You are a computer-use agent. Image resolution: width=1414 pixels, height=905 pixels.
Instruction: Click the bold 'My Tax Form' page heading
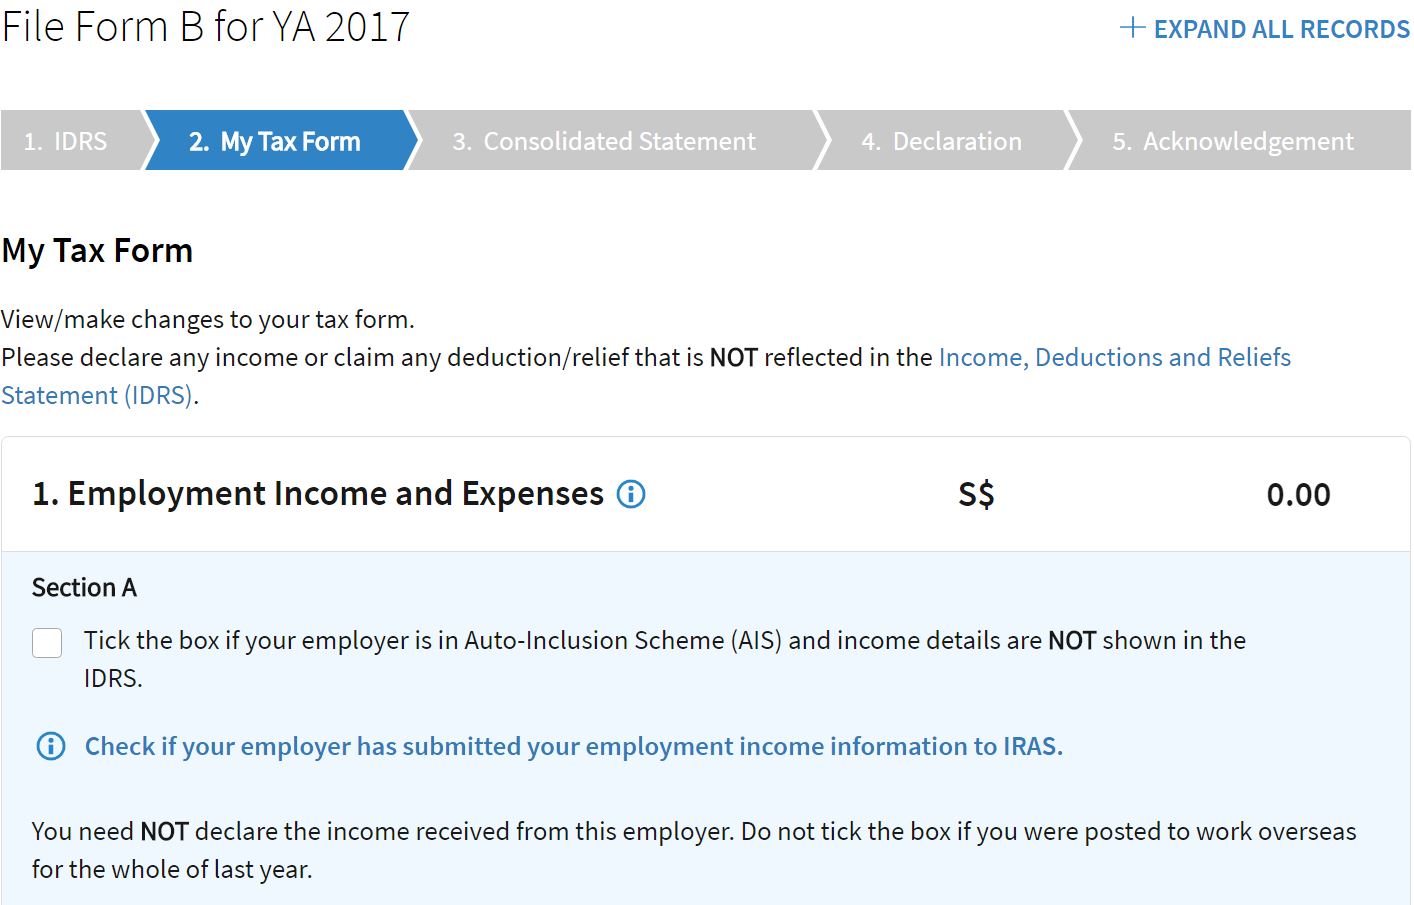pyautogui.click(x=97, y=251)
